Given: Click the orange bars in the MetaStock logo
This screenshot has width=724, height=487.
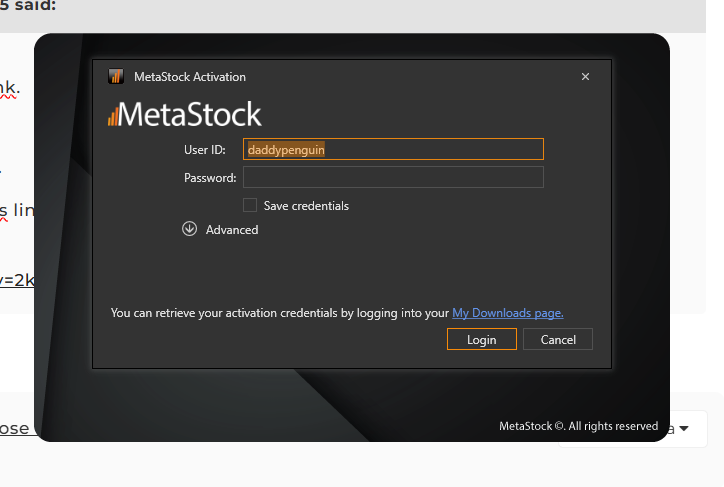Looking at the screenshot, I should point(113,115).
